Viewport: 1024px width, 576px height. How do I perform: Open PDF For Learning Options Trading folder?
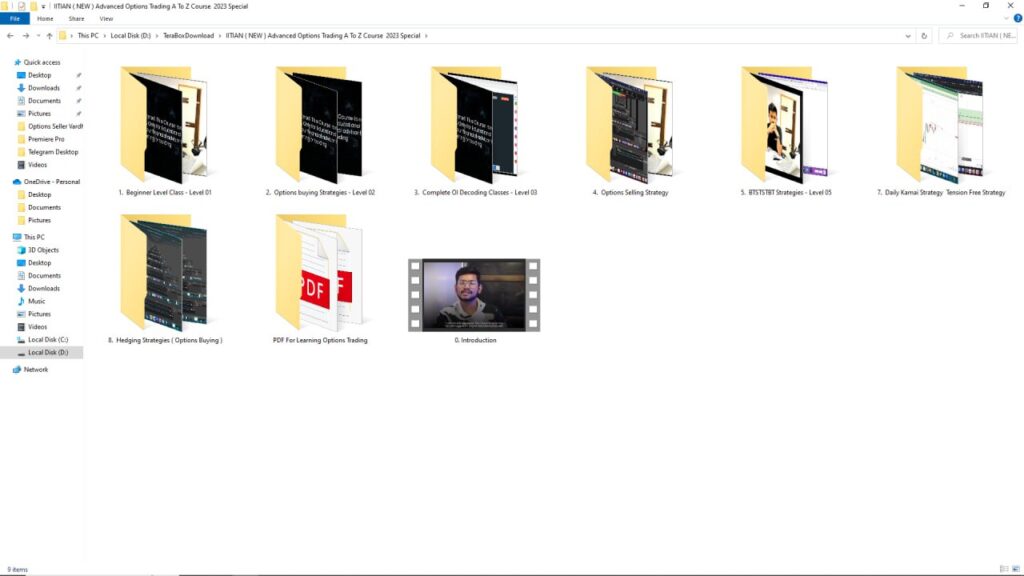pos(320,278)
